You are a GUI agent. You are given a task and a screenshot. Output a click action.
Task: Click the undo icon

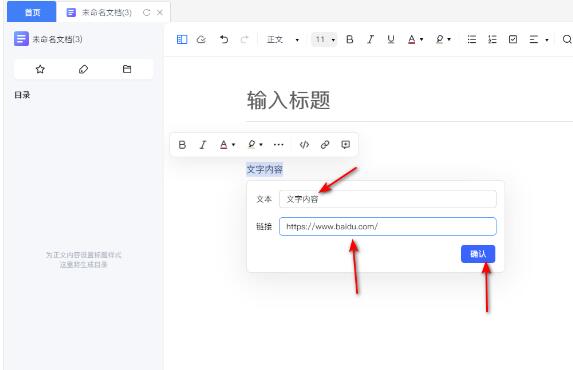coord(224,39)
